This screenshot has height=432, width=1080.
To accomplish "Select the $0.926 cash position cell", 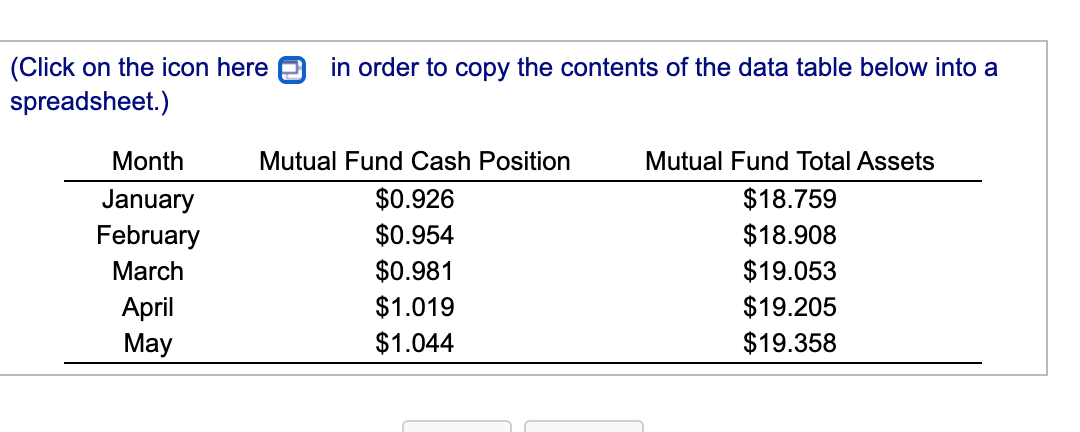I will [415, 200].
